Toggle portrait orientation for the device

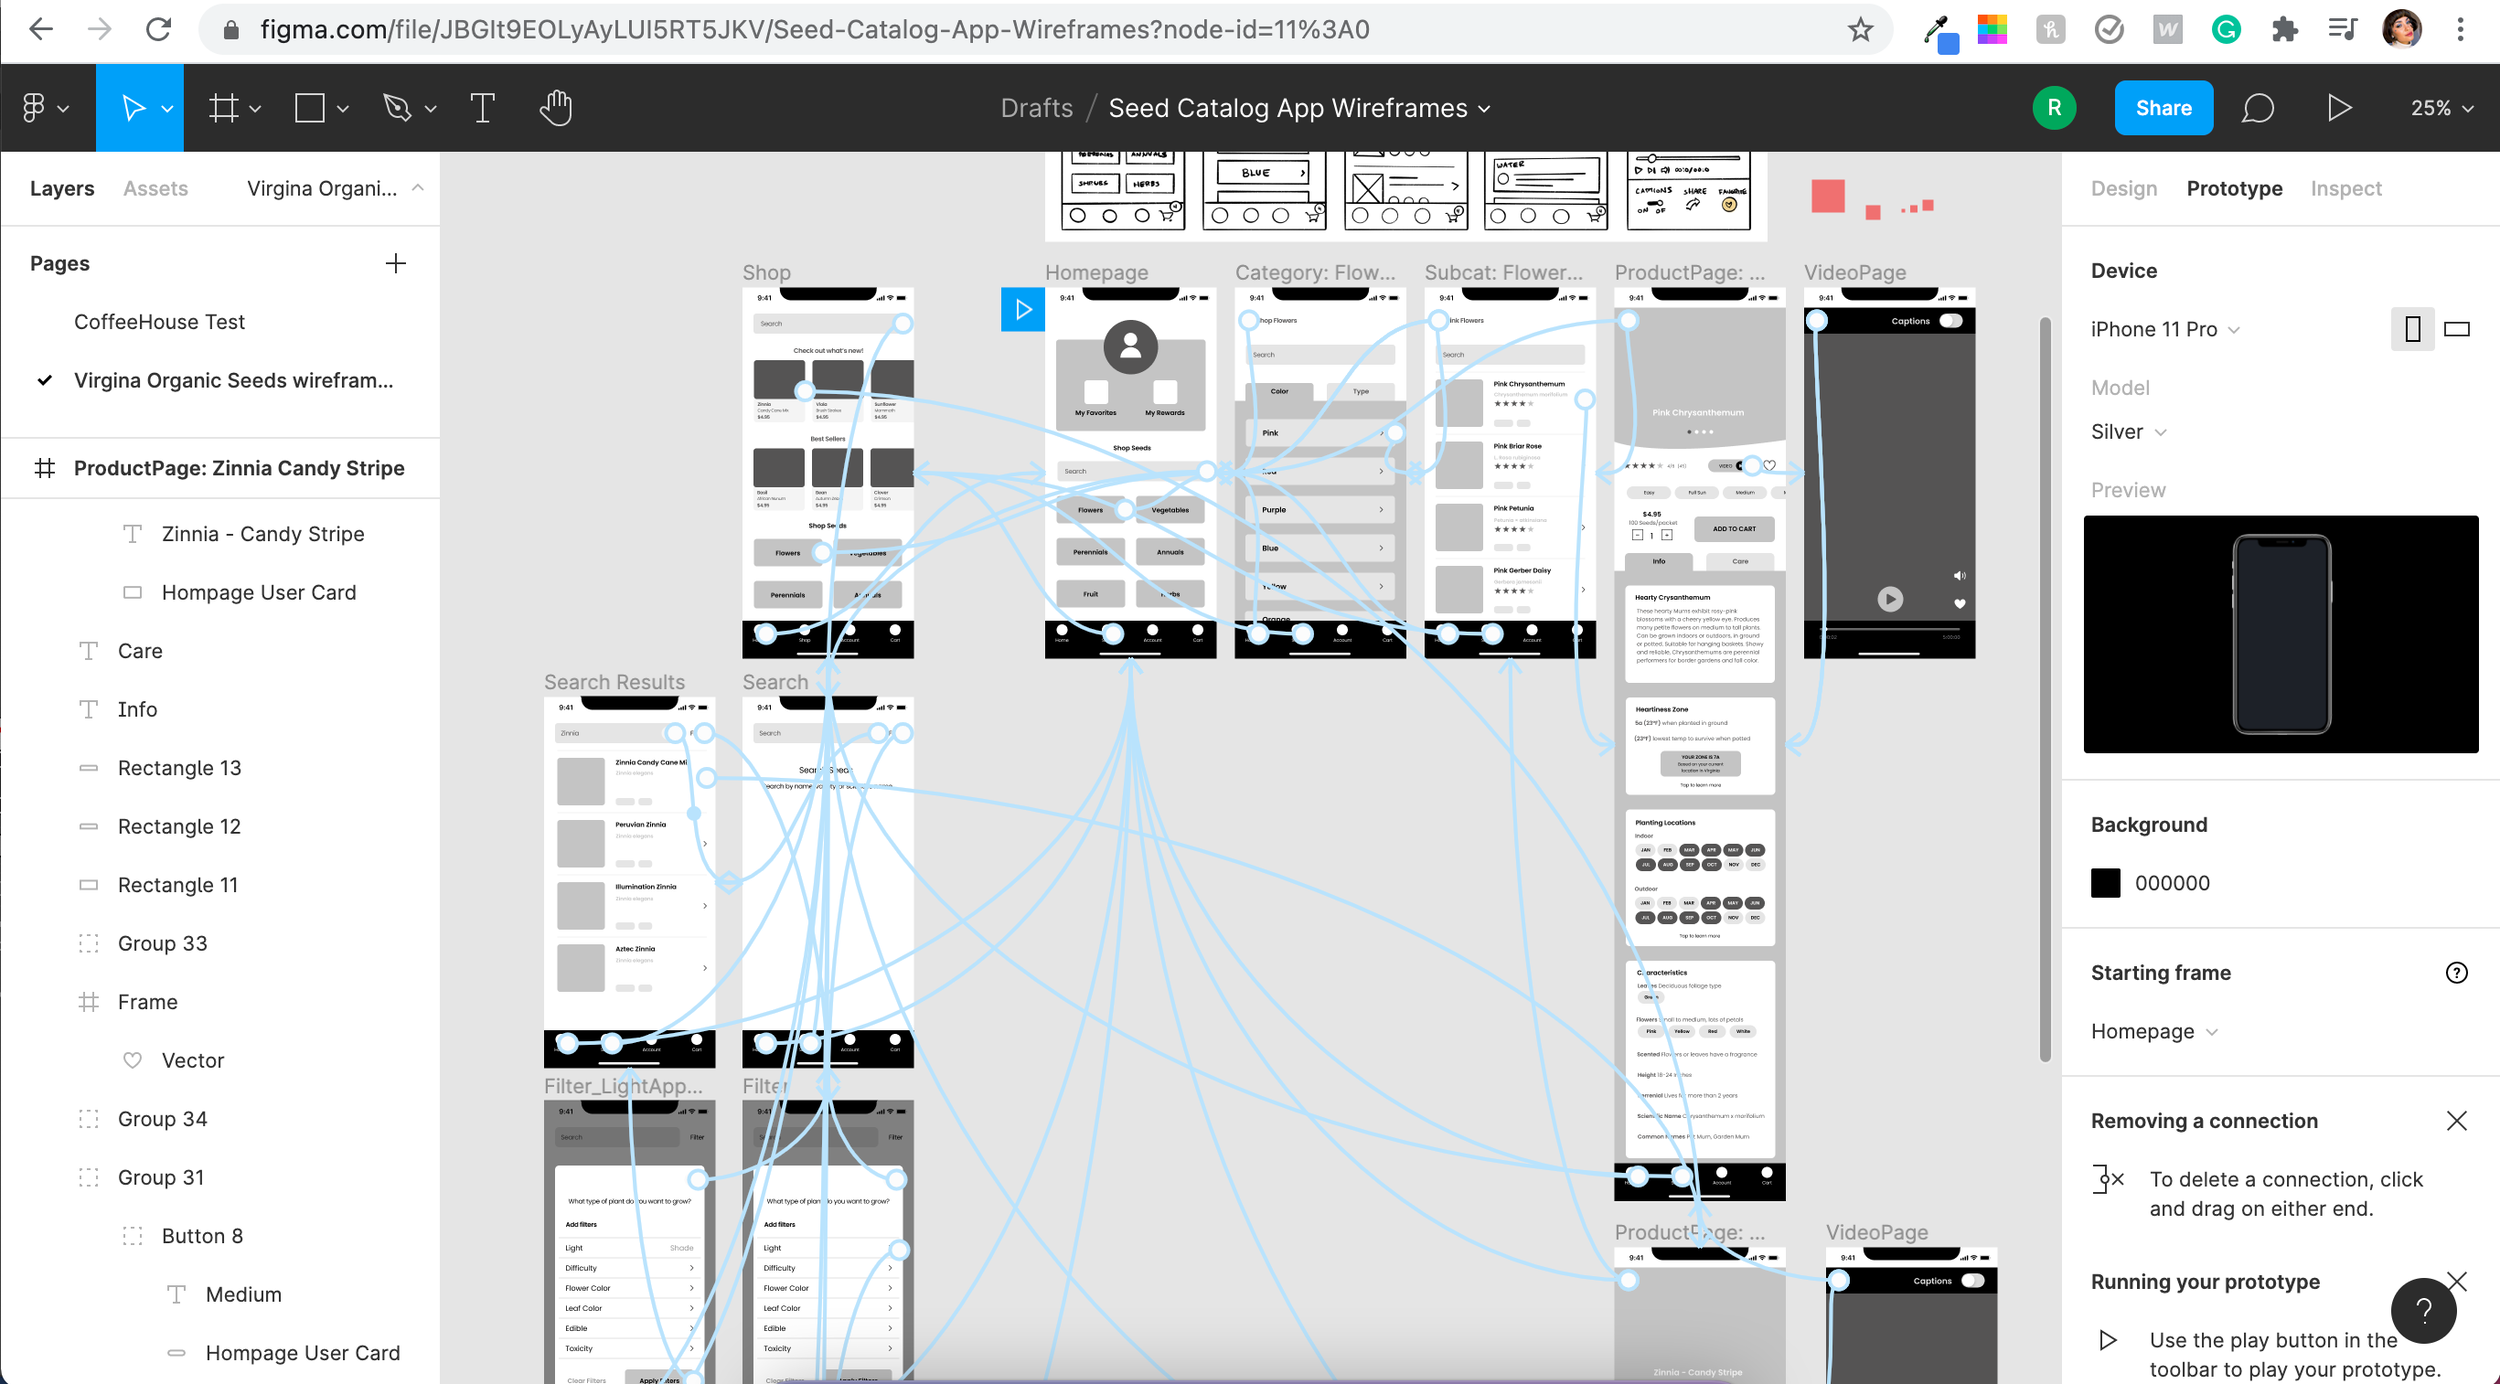2412,329
